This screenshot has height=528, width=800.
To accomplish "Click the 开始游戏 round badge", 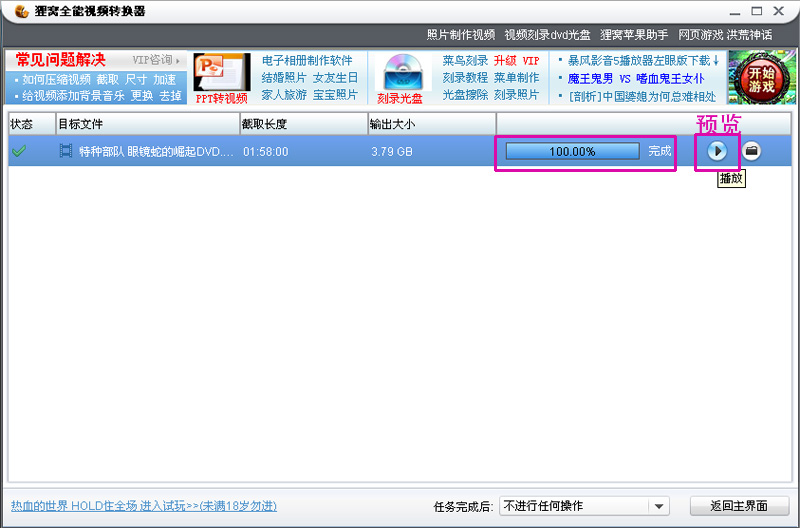I will 761,78.
